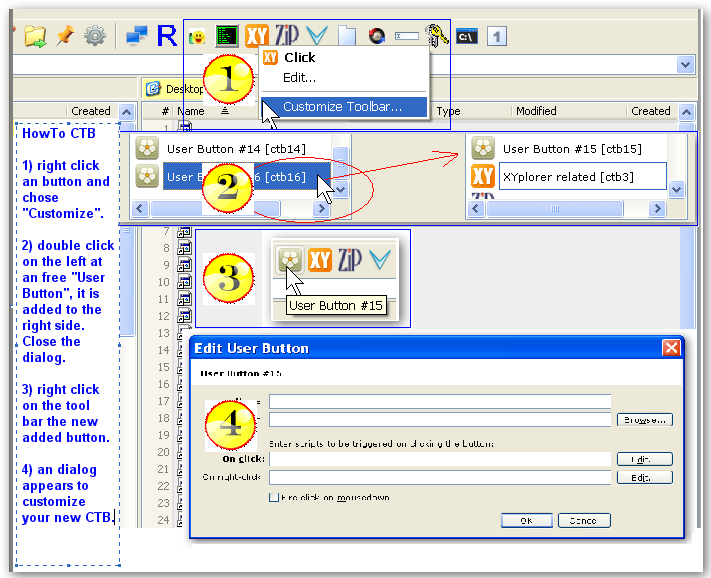Click the gray gear icon in toolbar
711x578 pixels.
tap(94, 36)
